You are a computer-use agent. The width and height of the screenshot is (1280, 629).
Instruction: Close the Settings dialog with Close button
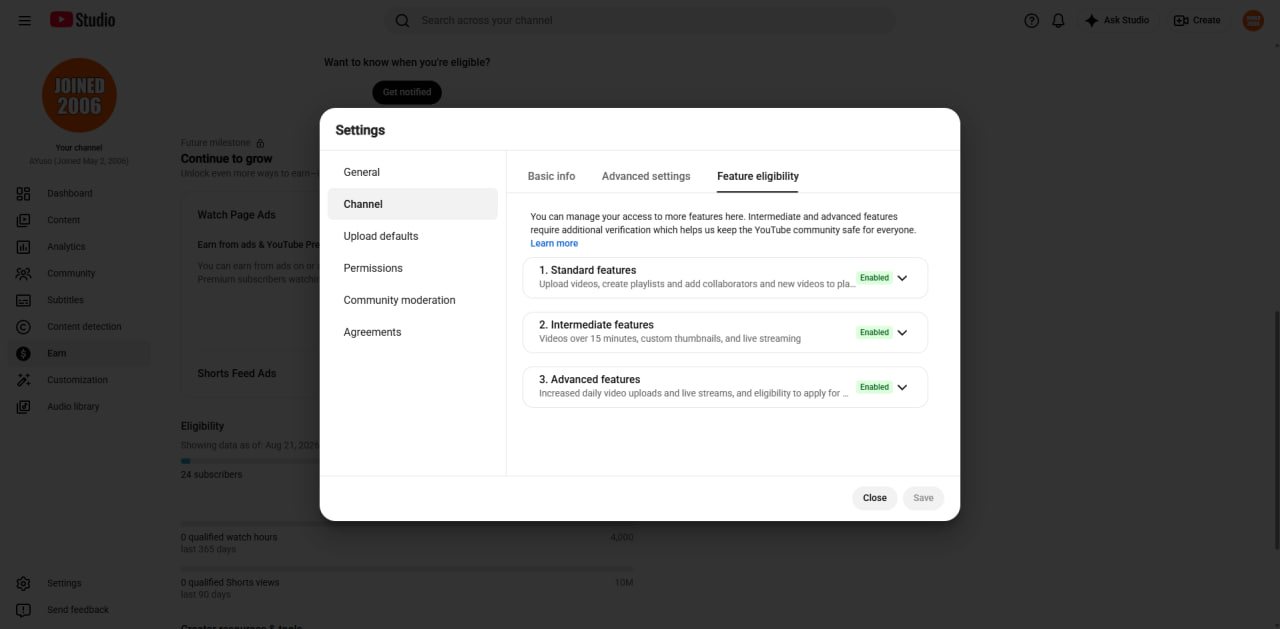[875, 498]
